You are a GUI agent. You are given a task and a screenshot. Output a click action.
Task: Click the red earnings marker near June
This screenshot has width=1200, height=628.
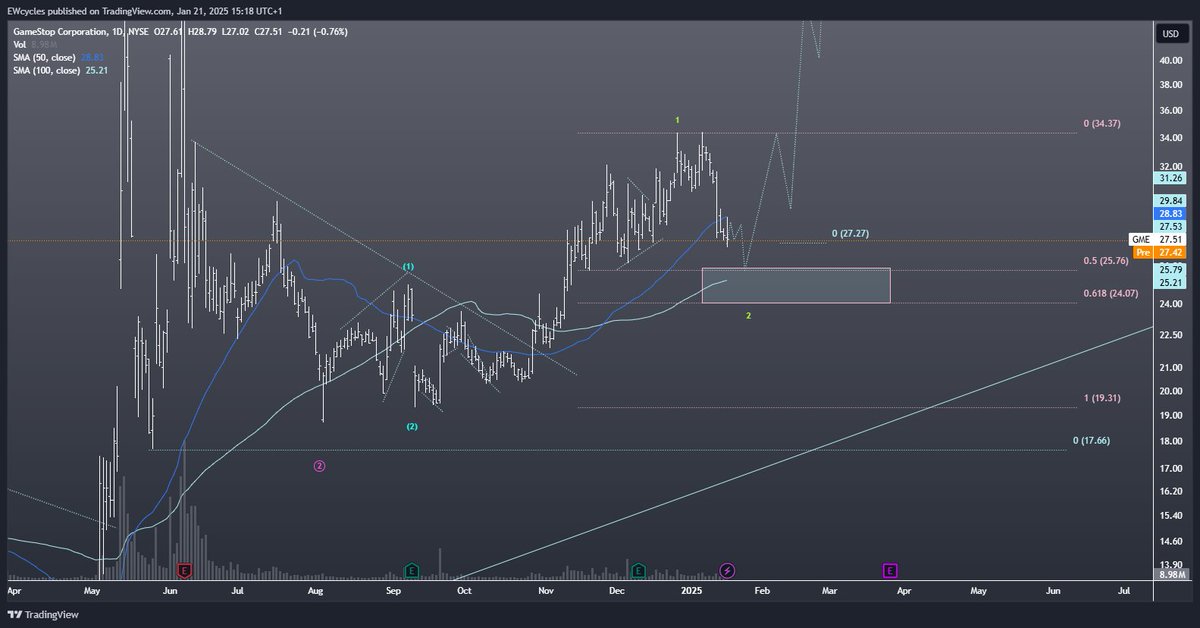pos(184,570)
